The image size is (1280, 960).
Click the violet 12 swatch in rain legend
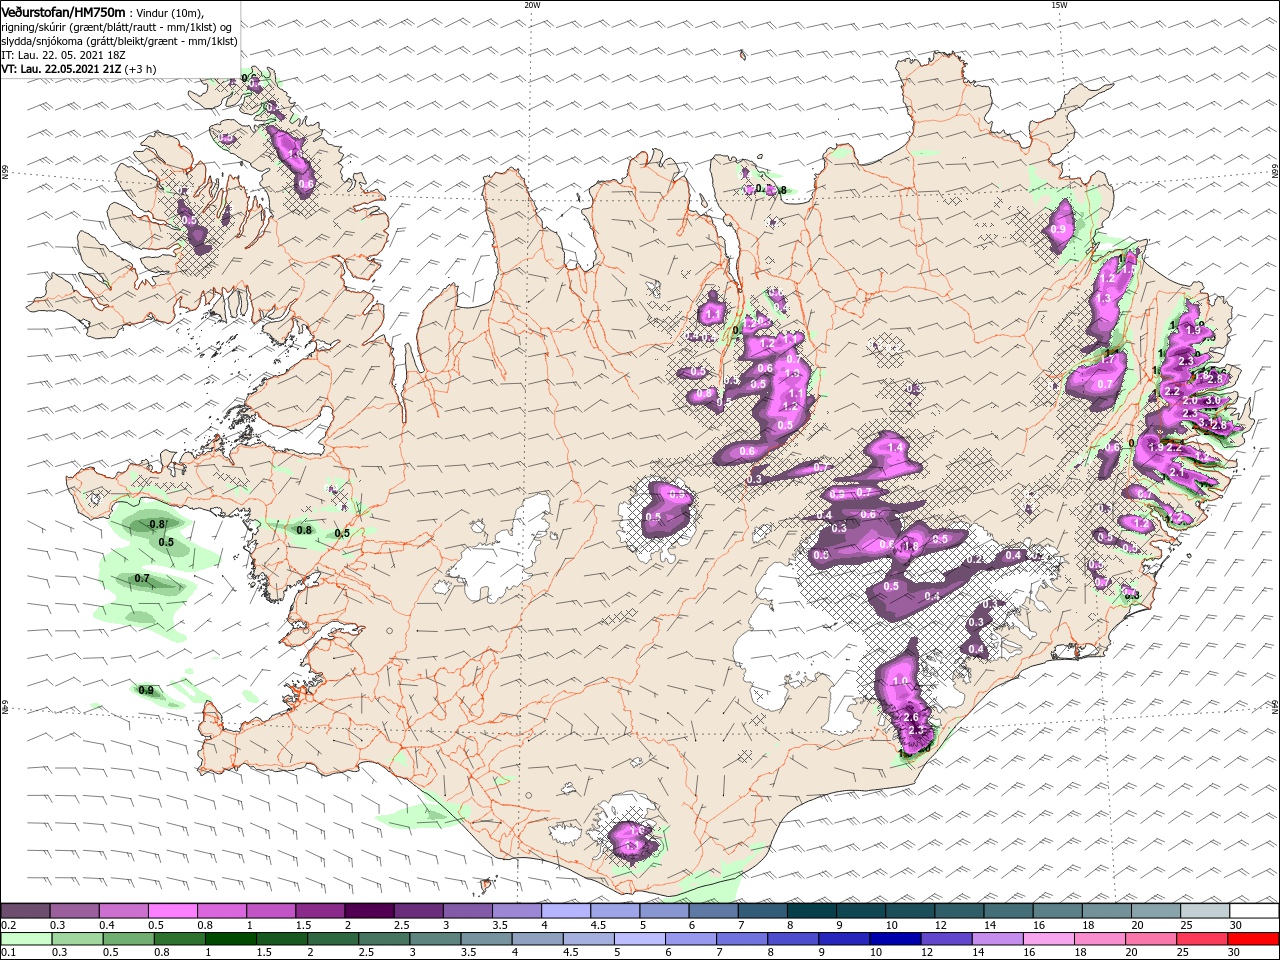pos(946,939)
